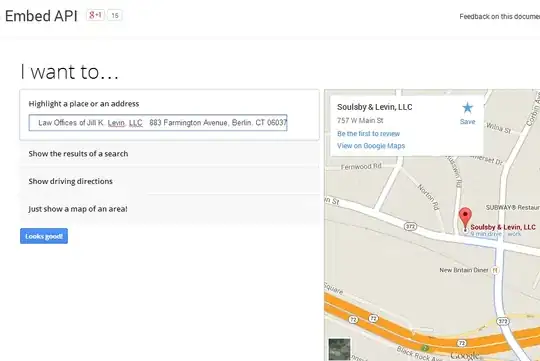Click the Soulsby & Levin, LLC card title
The width and height of the screenshot is (540, 361).
375,107
